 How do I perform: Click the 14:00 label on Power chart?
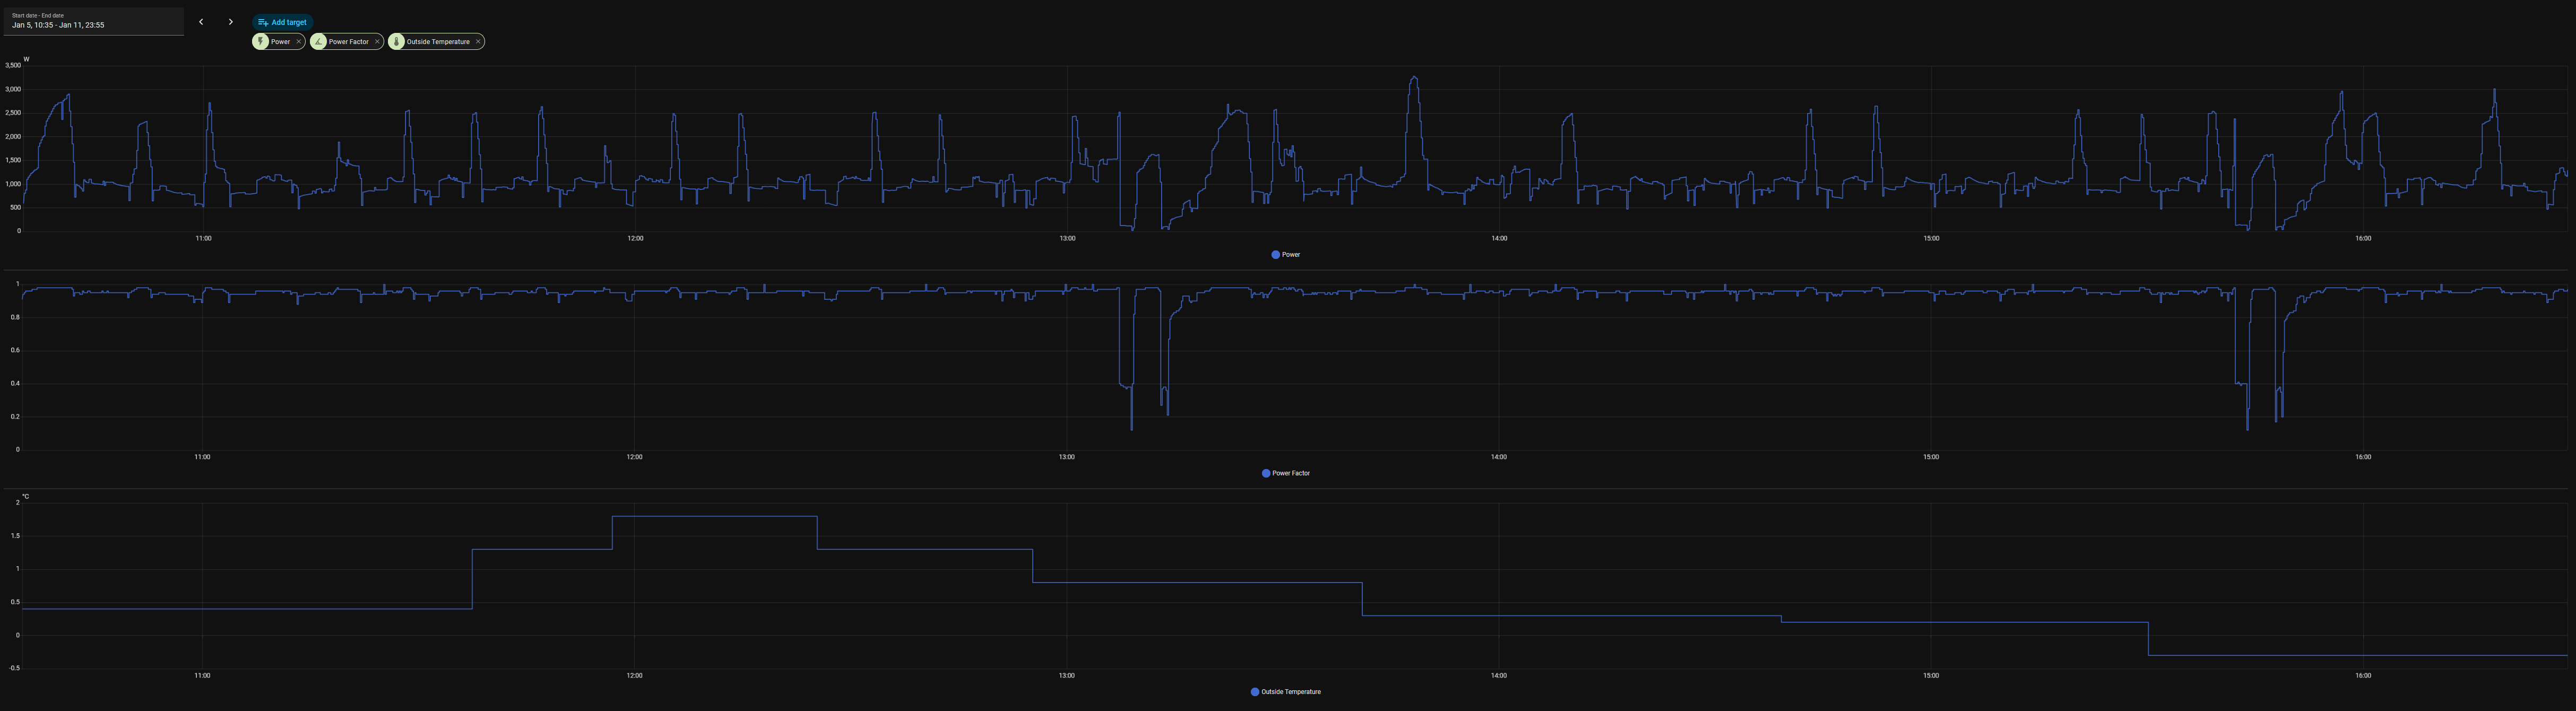click(1499, 239)
